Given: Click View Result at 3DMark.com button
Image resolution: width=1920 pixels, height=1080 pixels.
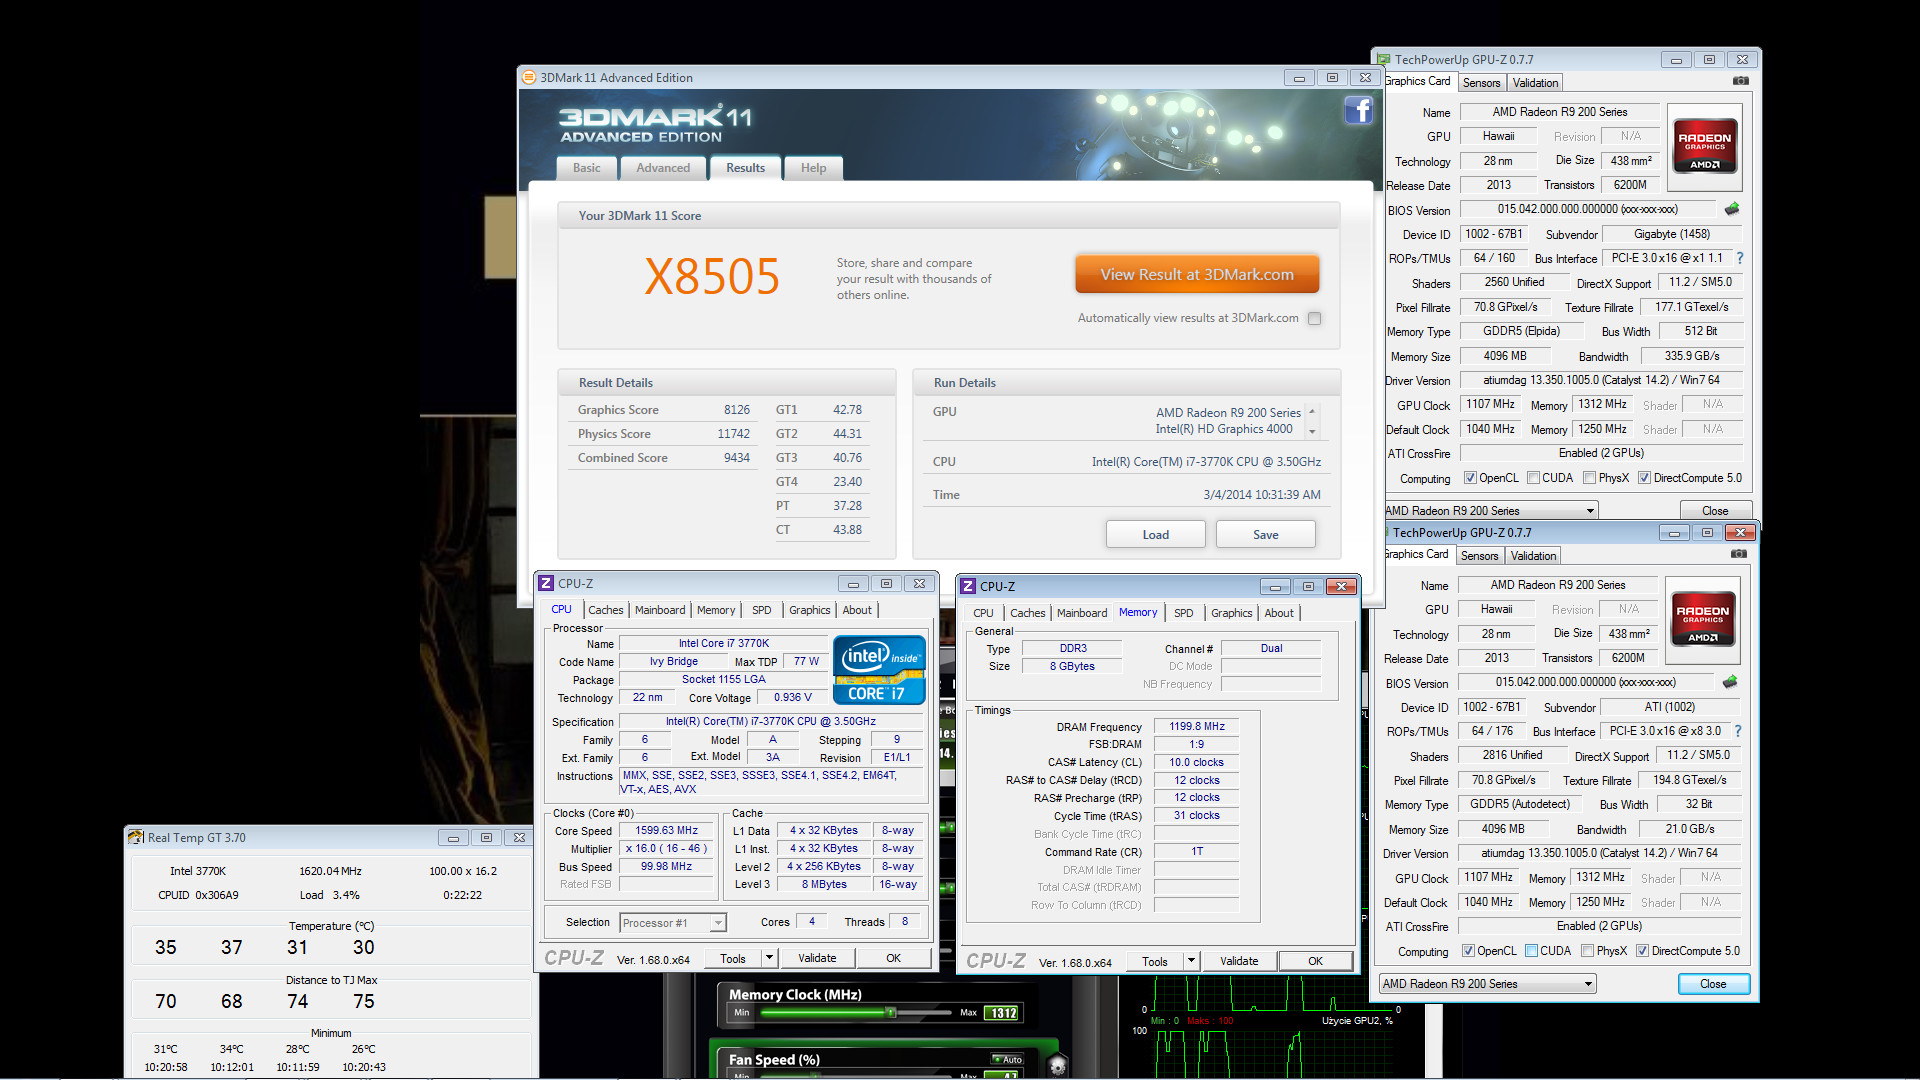Looking at the screenshot, I should [x=1197, y=274].
